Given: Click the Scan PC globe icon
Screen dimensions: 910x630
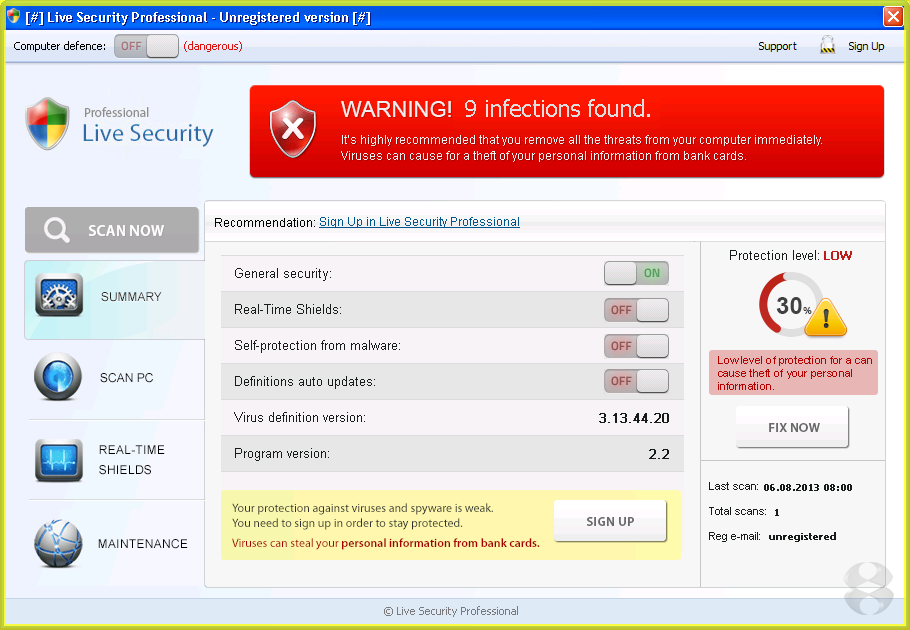Looking at the screenshot, I should [57, 376].
